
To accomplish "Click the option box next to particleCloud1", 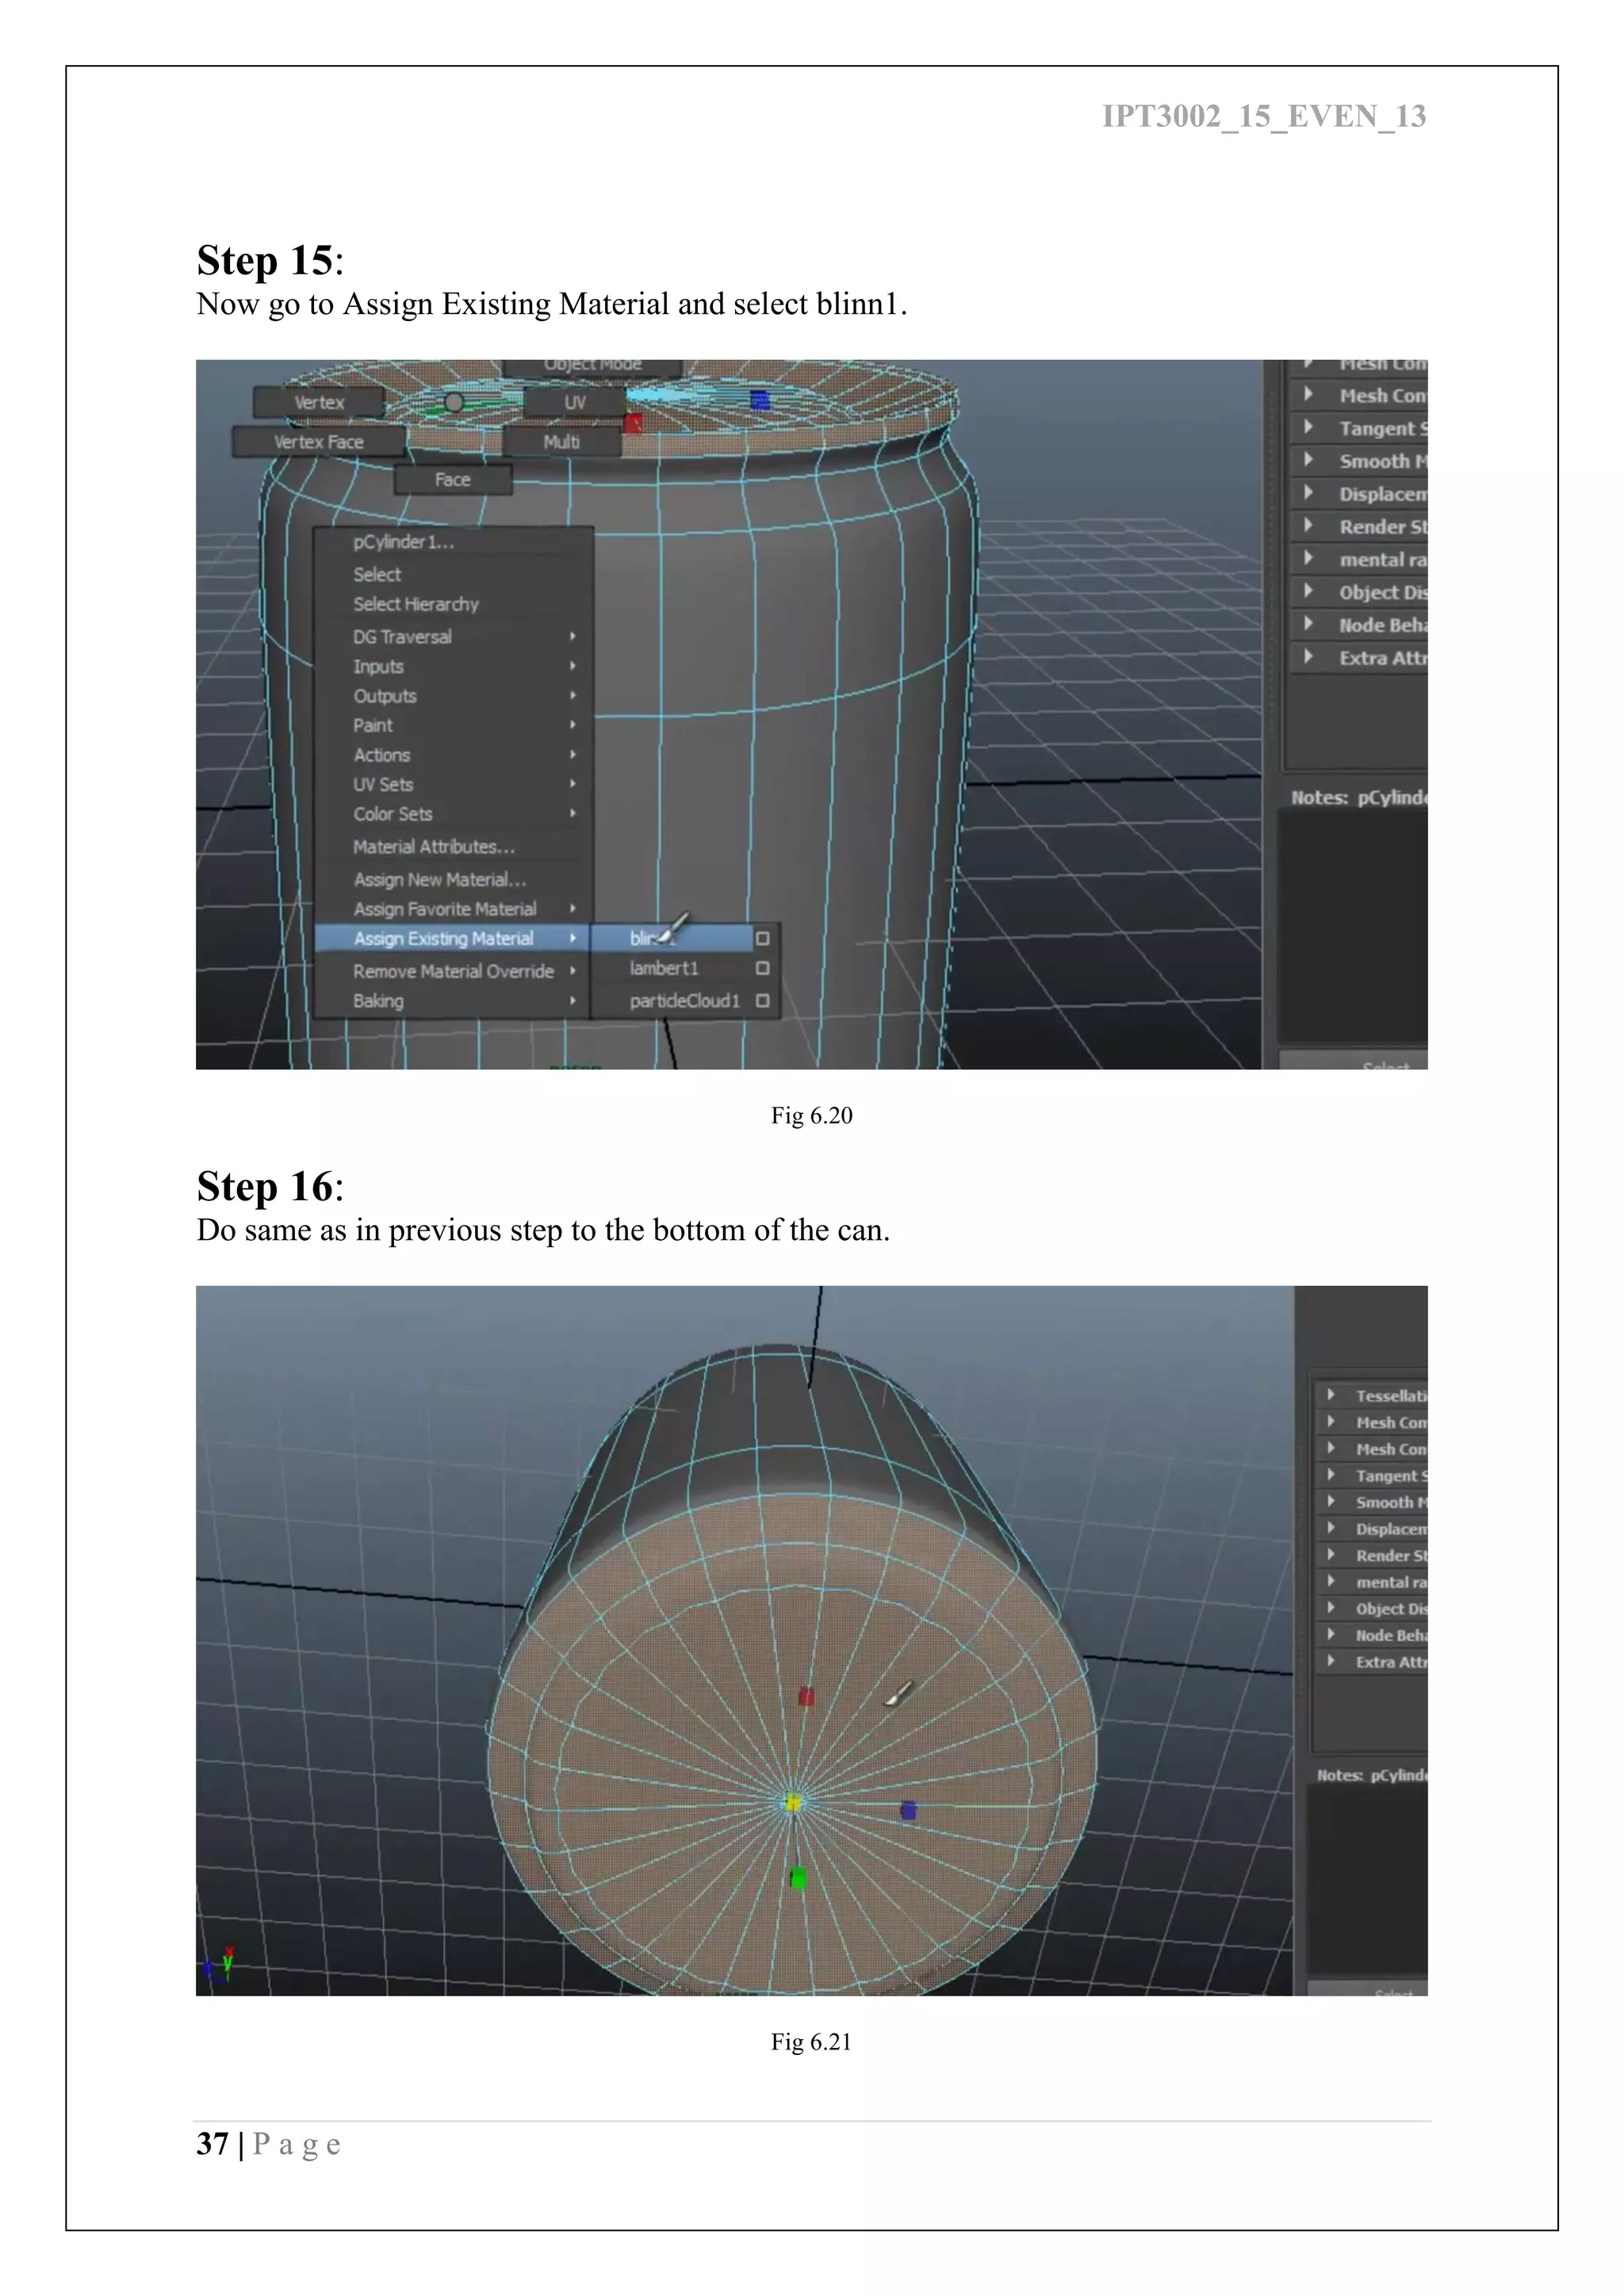I will 763,1001.
